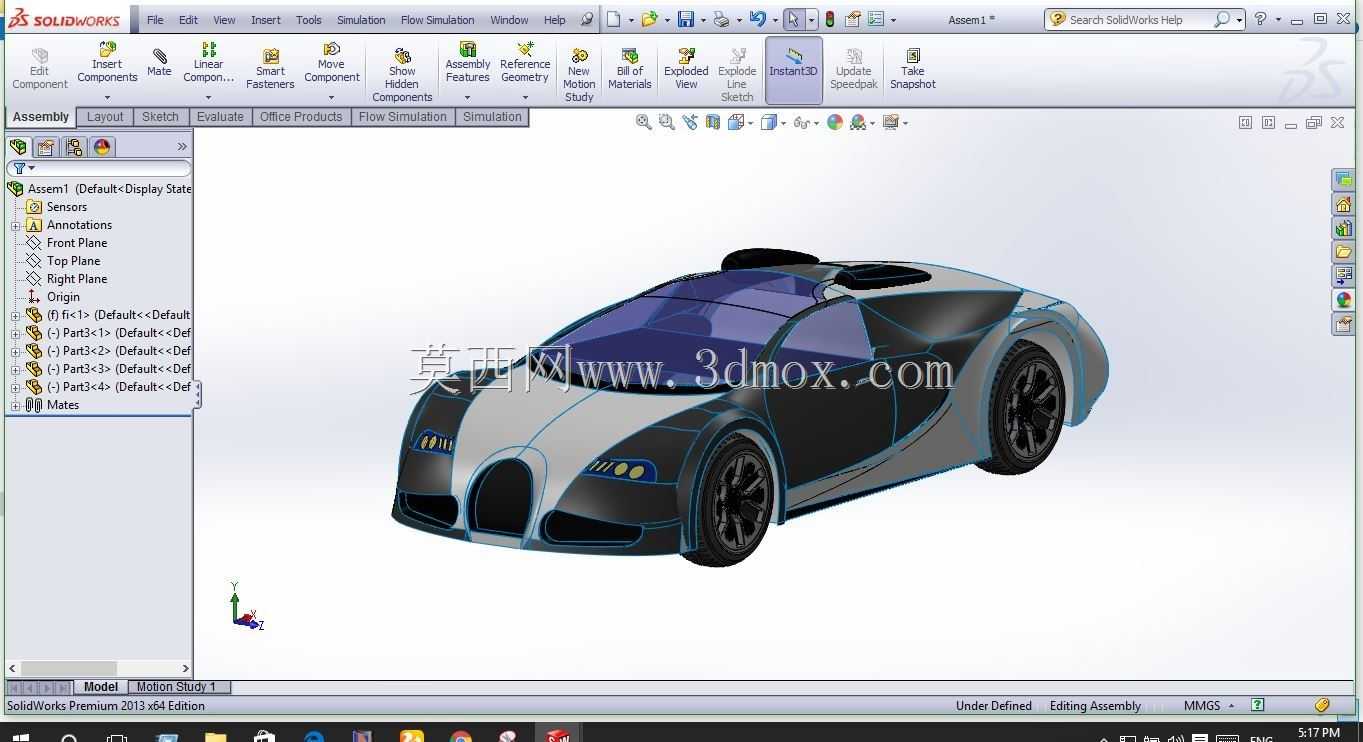Viewport: 1363px width, 742px height.
Task: Open the Simulation menu
Action: [x=361, y=20]
